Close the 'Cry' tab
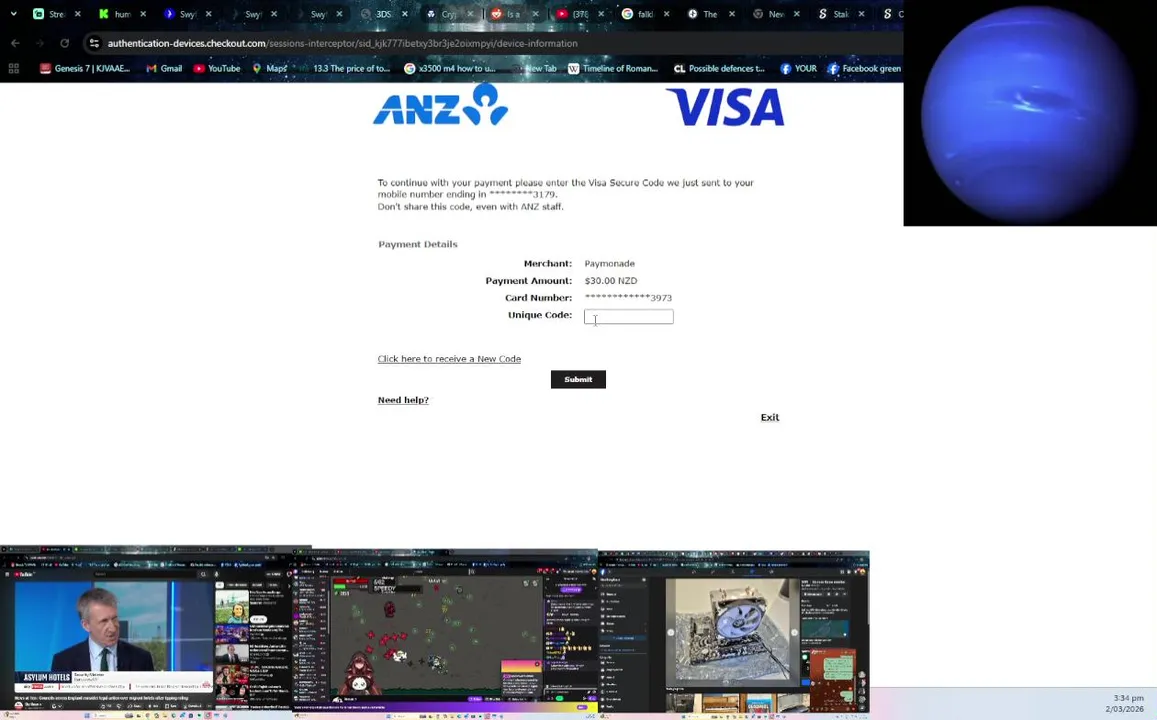 point(470,14)
